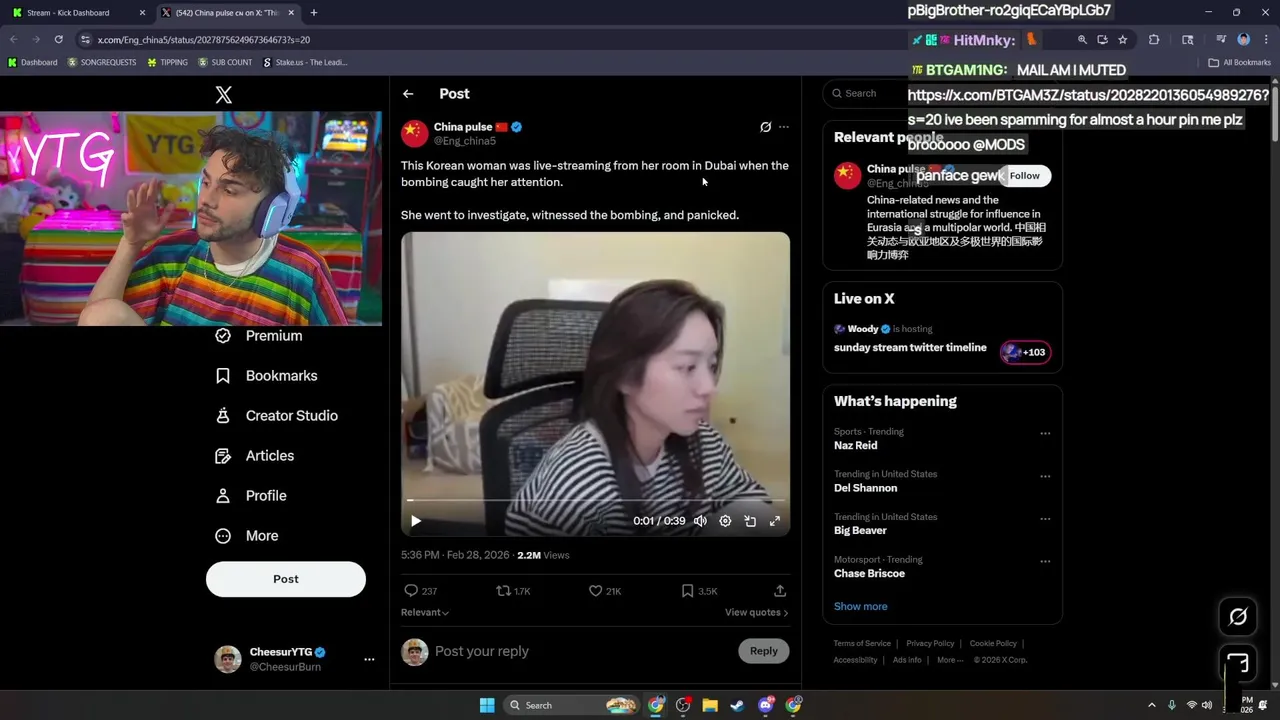Viewport: 1280px width, 720px height.
Task: Open File Explorer from the taskbar
Action: click(x=710, y=705)
